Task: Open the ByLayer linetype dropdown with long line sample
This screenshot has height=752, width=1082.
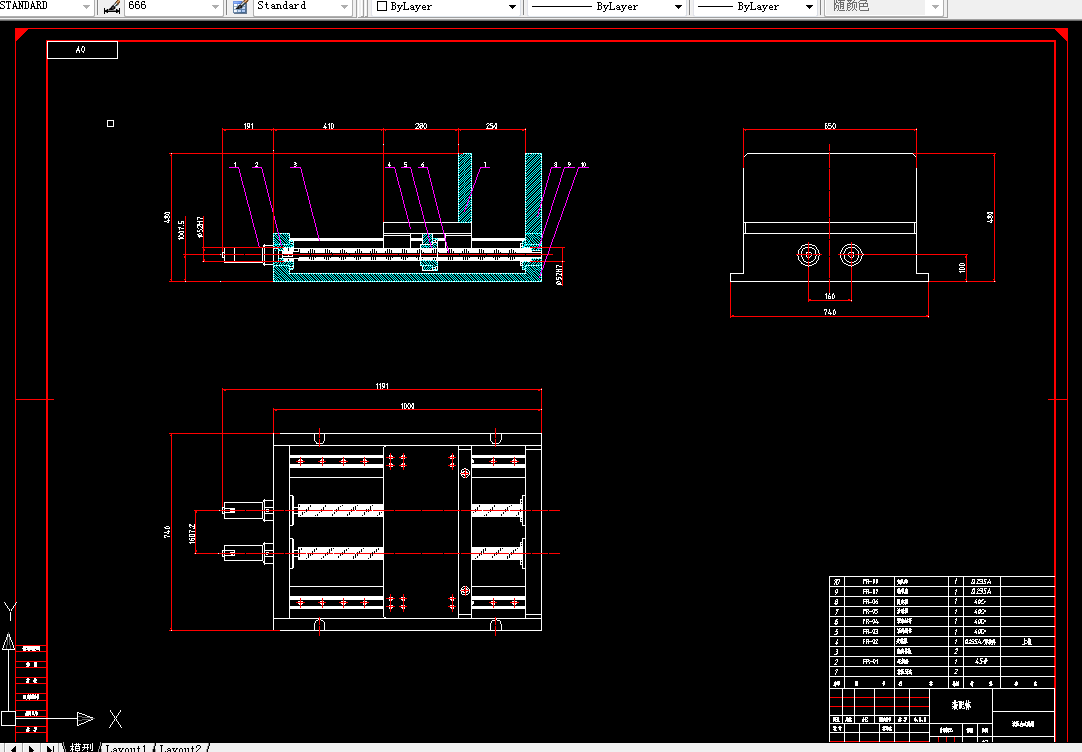Action: [x=678, y=7]
